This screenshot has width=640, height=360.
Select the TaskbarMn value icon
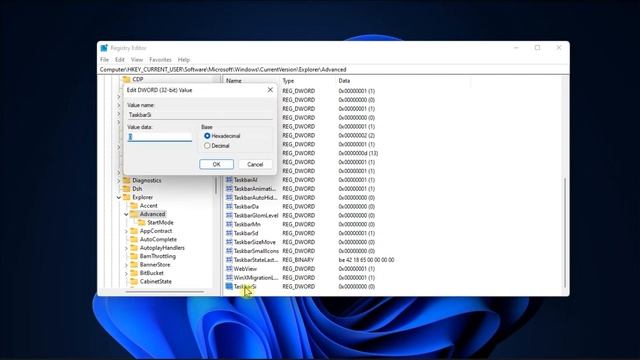(229, 224)
